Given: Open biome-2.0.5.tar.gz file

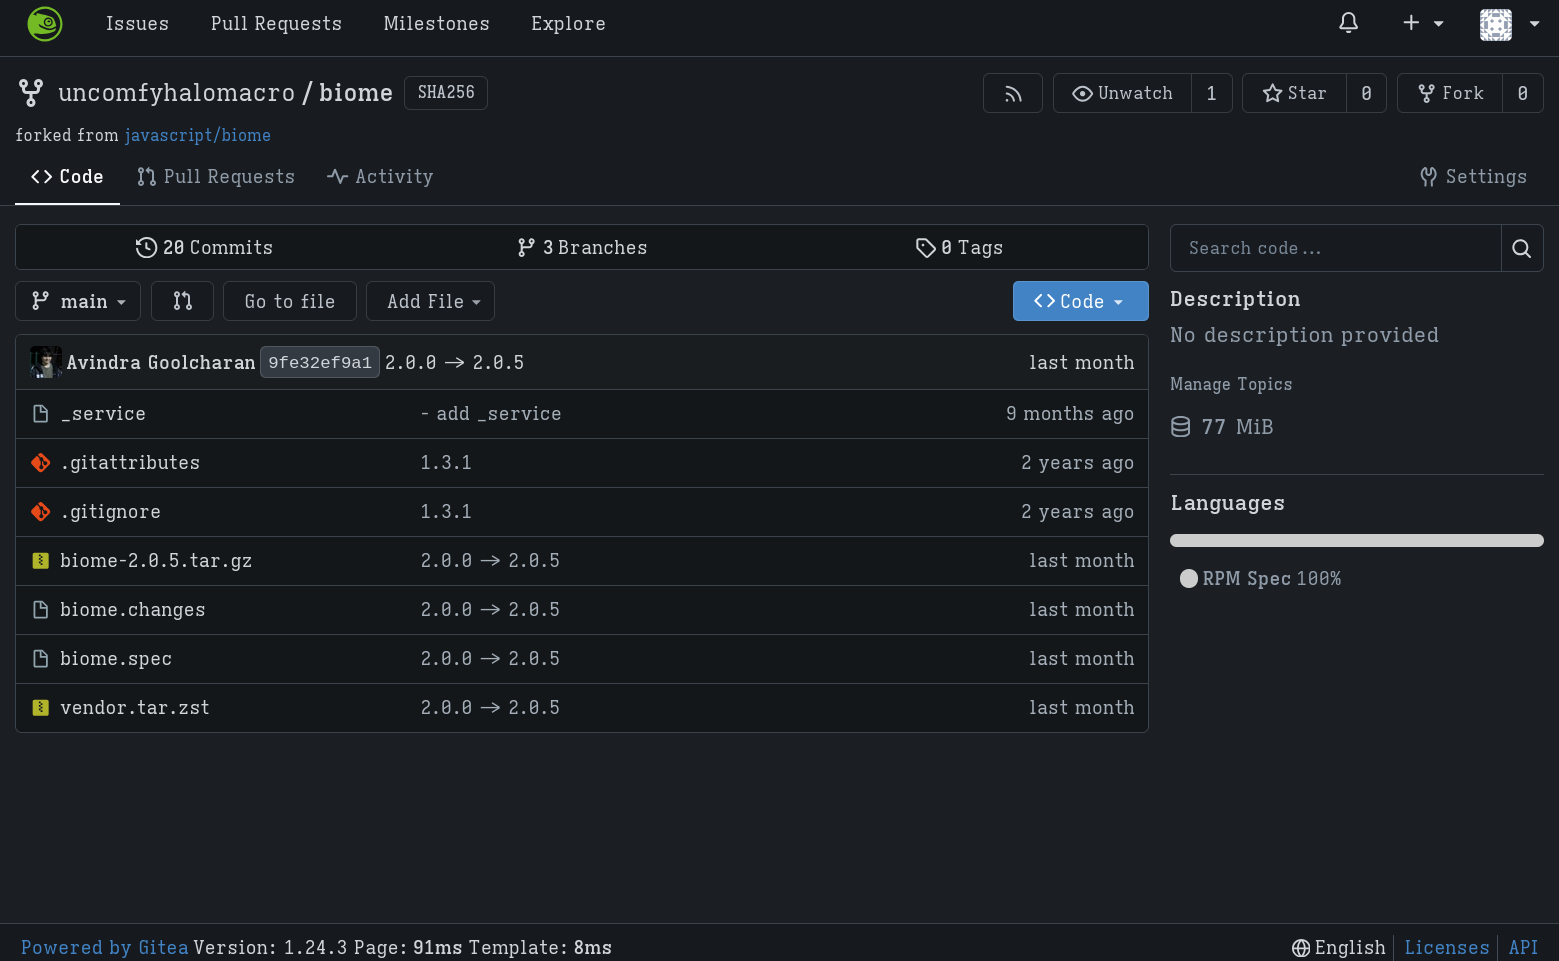Looking at the screenshot, I should click(x=156, y=561).
